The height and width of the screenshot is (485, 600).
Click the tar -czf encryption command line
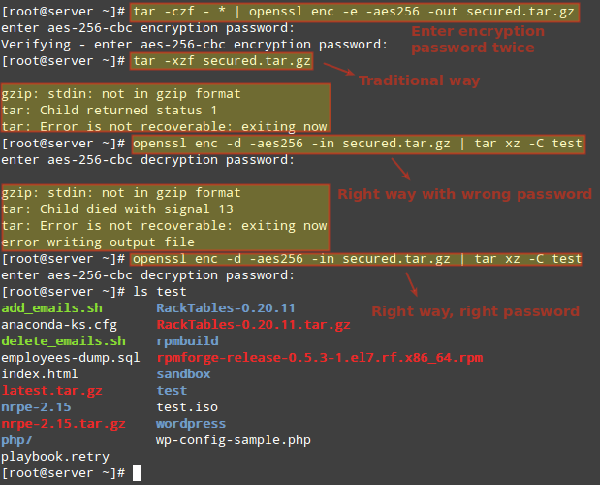click(x=354, y=12)
